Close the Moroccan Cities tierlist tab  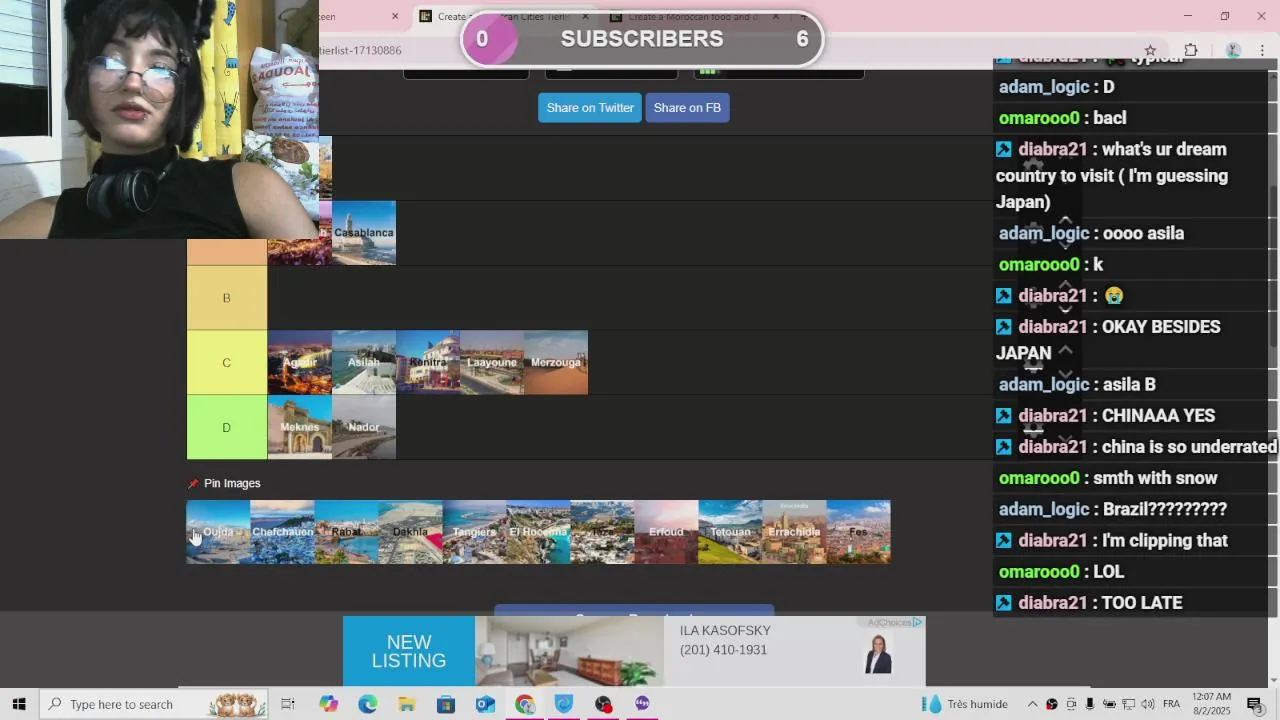(586, 16)
